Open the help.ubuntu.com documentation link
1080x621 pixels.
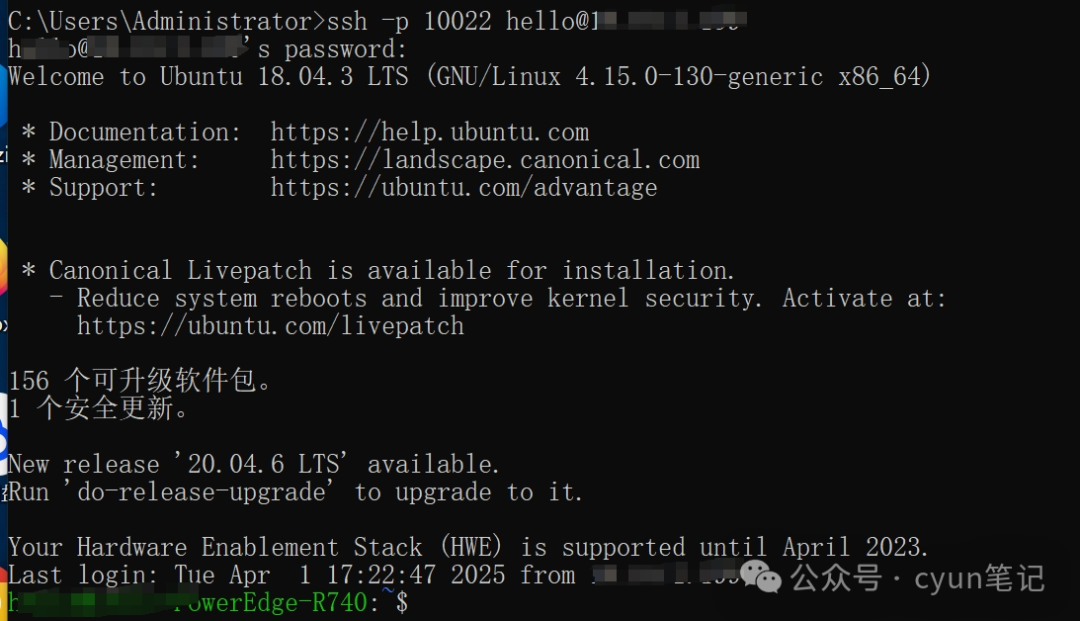[x=429, y=132]
